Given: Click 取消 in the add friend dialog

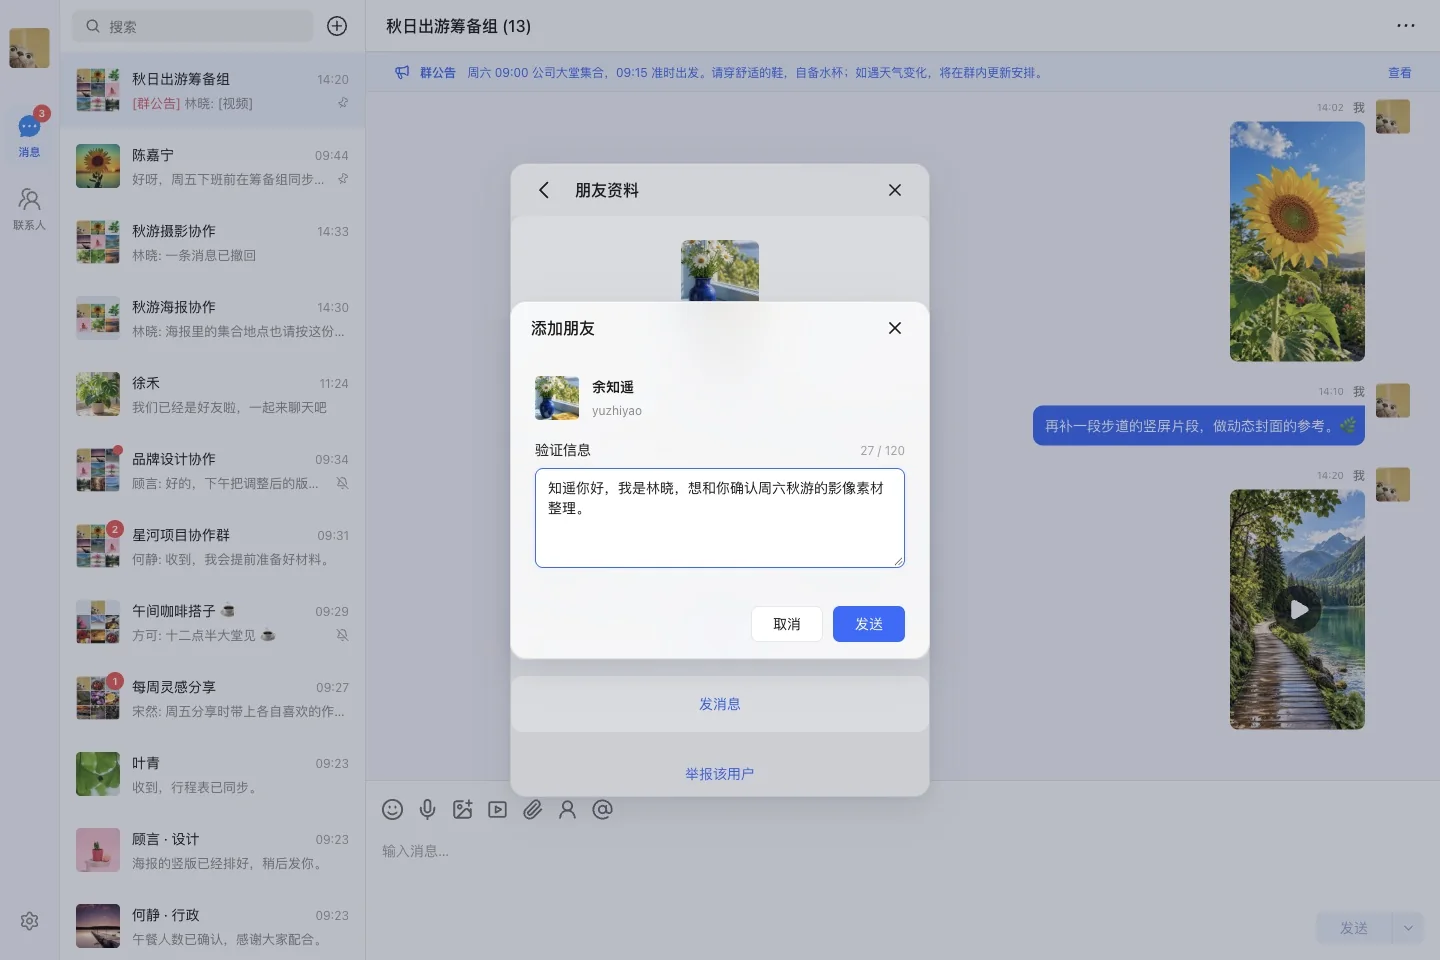Looking at the screenshot, I should (787, 624).
